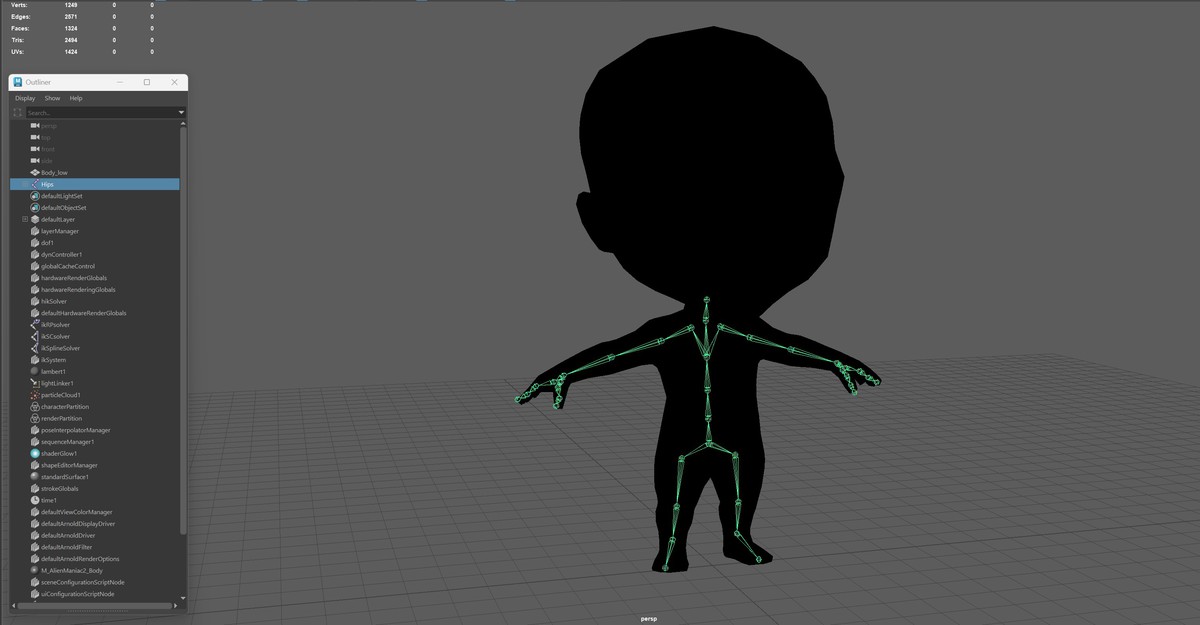
Task: Click the Outliner search field
Action: [100, 113]
